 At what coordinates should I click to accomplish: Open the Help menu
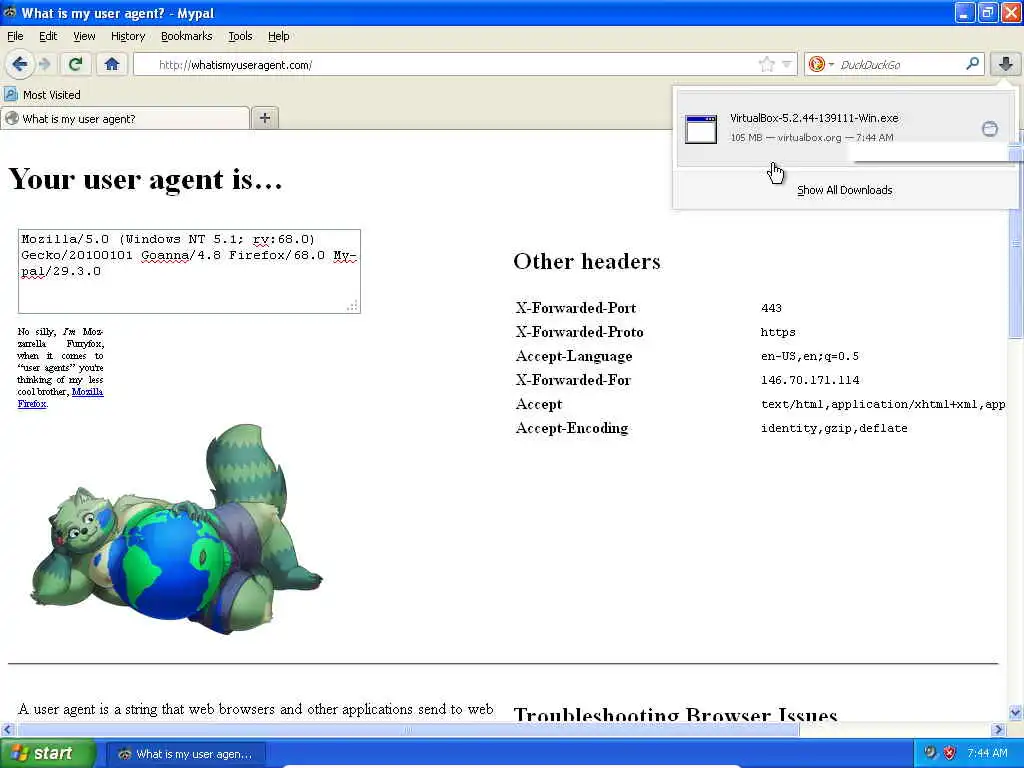click(x=278, y=36)
